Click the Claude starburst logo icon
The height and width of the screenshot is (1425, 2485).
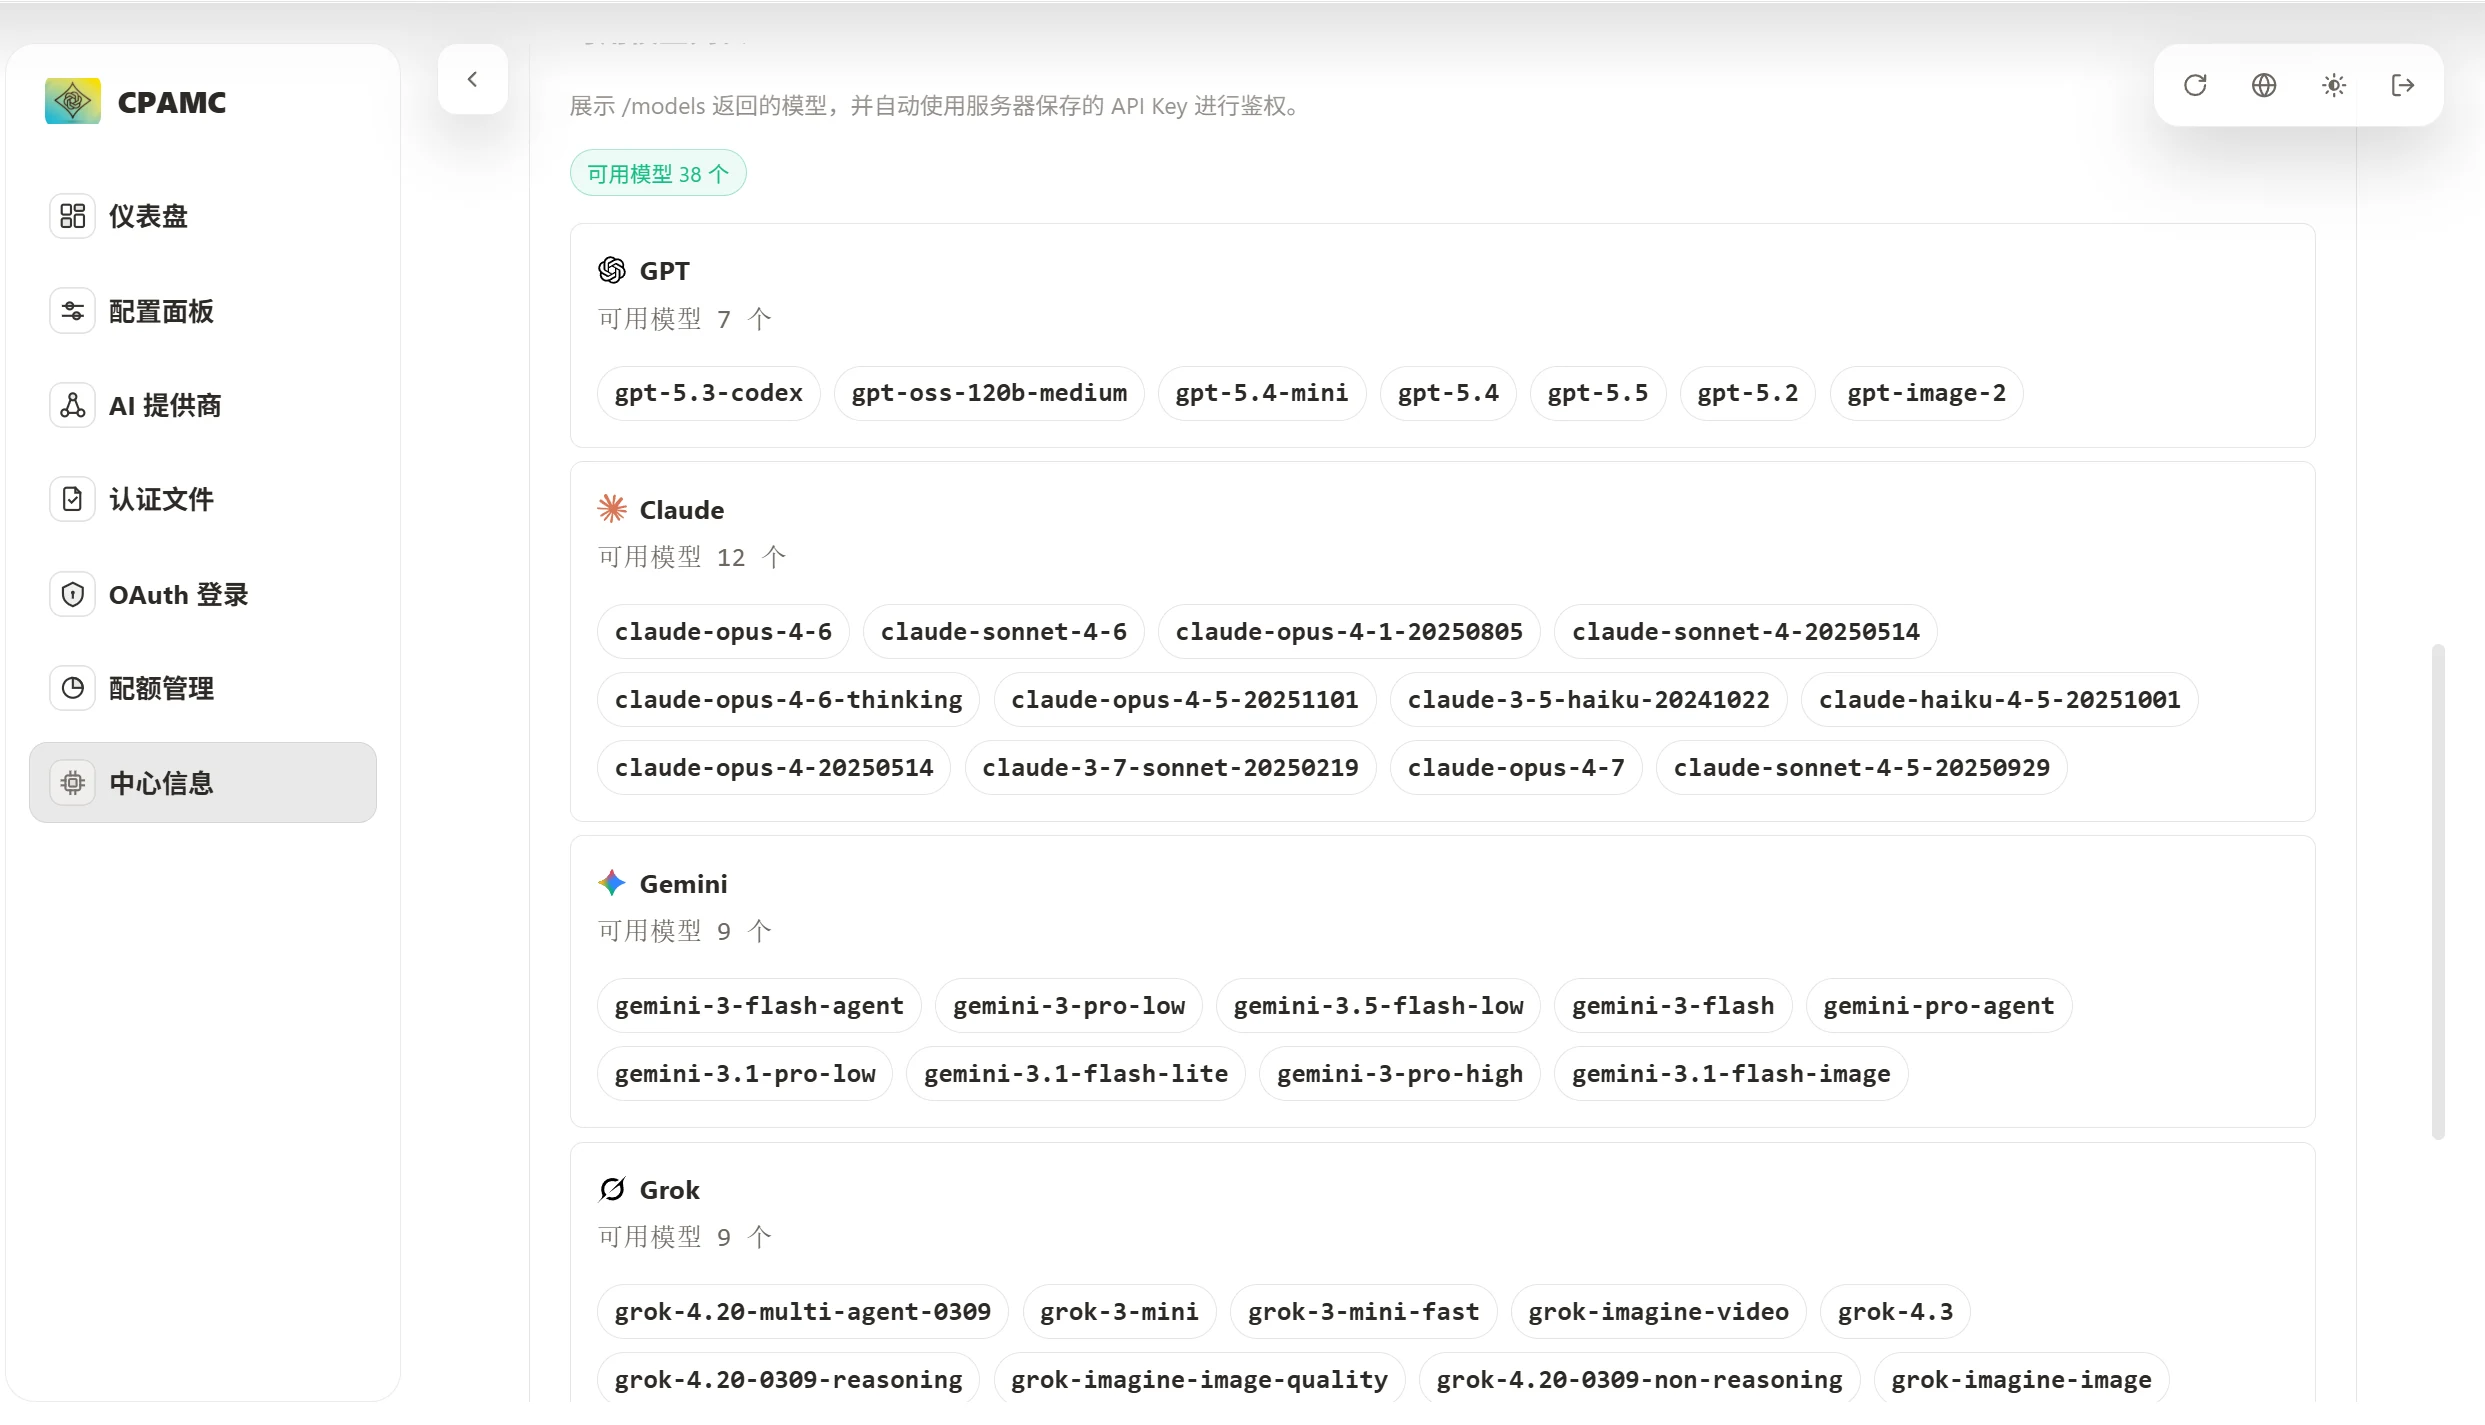tap(612, 509)
